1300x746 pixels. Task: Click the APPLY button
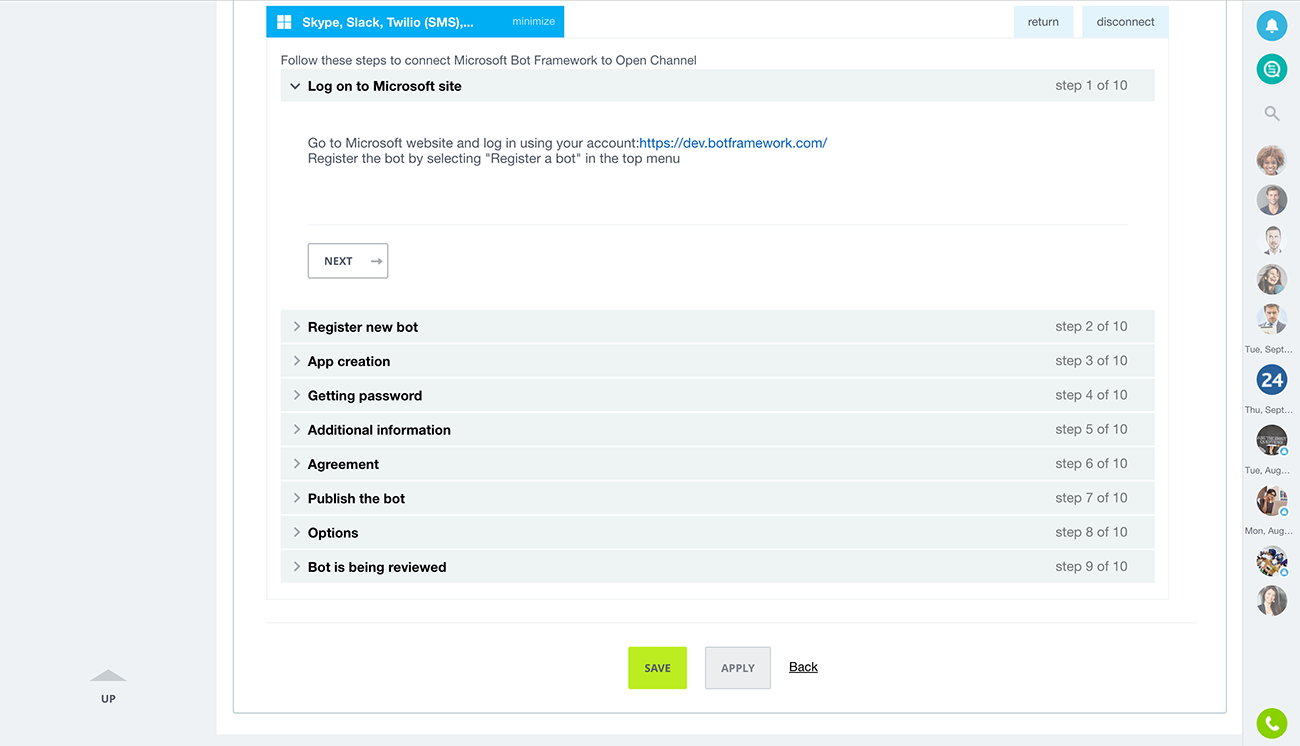(x=737, y=668)
